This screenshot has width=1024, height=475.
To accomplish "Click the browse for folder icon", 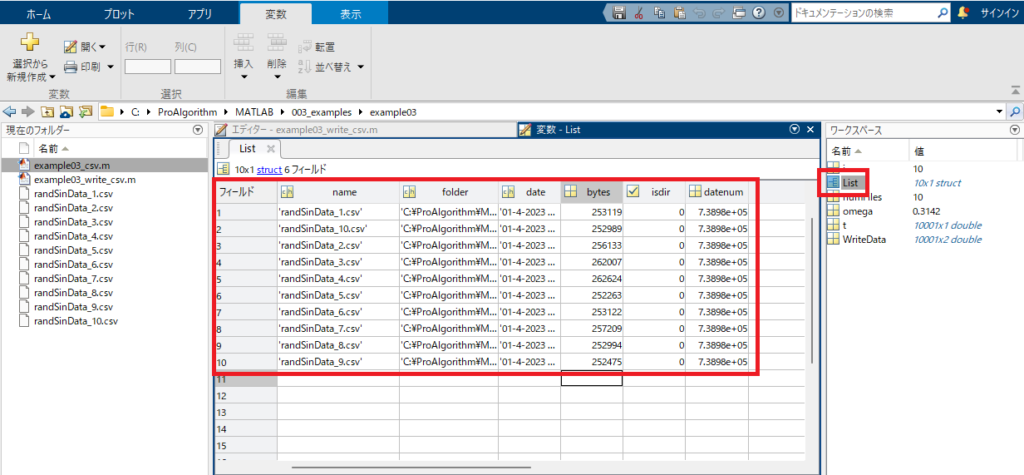I will point(85,111).
